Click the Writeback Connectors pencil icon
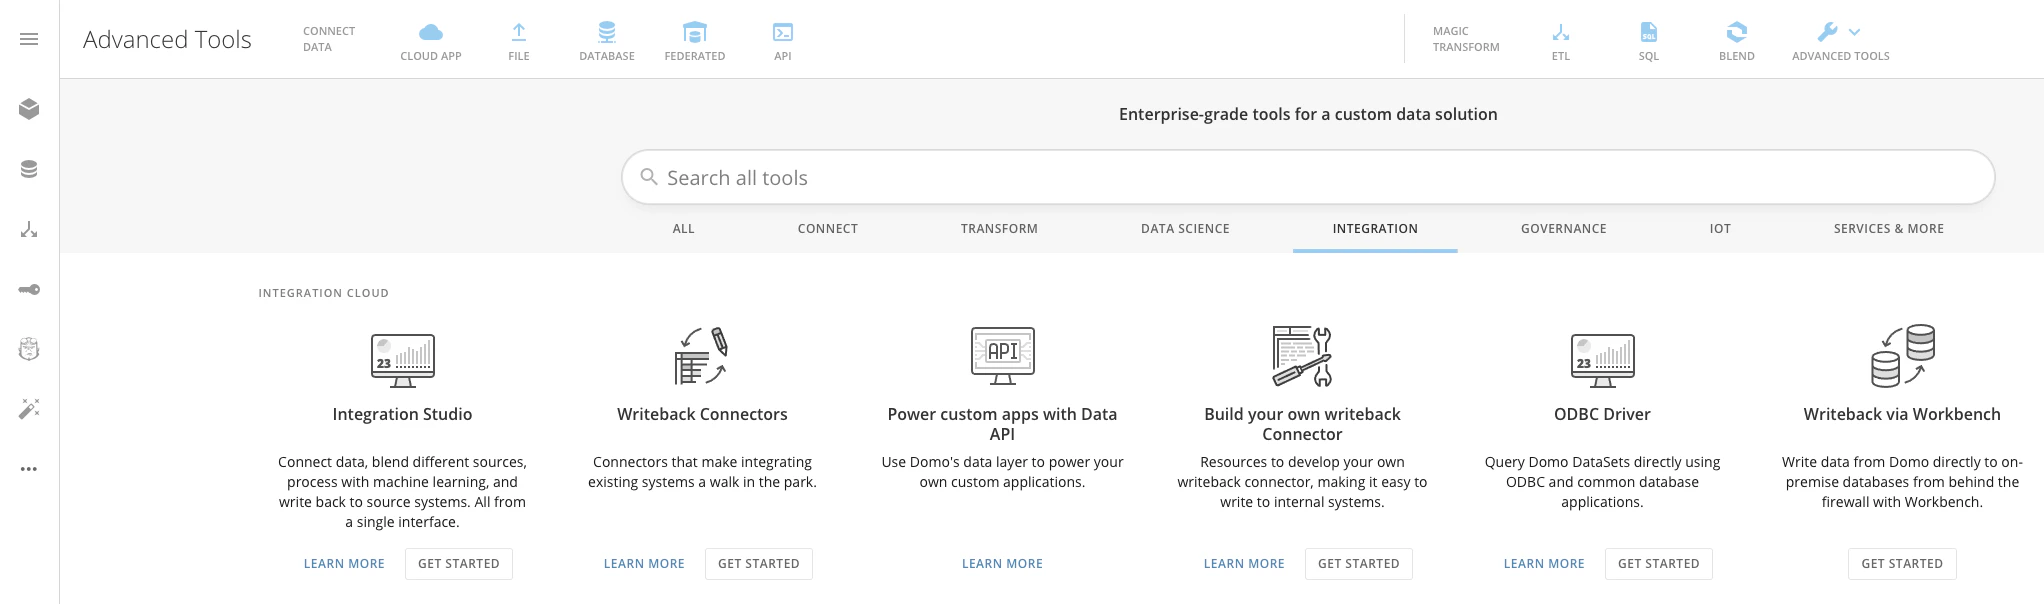 702,356
